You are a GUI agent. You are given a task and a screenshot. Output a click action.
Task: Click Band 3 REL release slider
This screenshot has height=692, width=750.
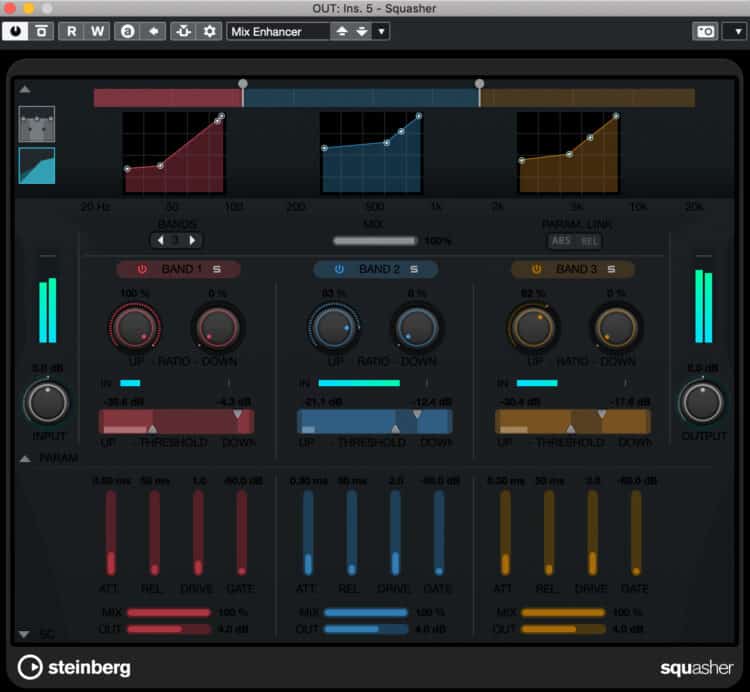[549, 533]
